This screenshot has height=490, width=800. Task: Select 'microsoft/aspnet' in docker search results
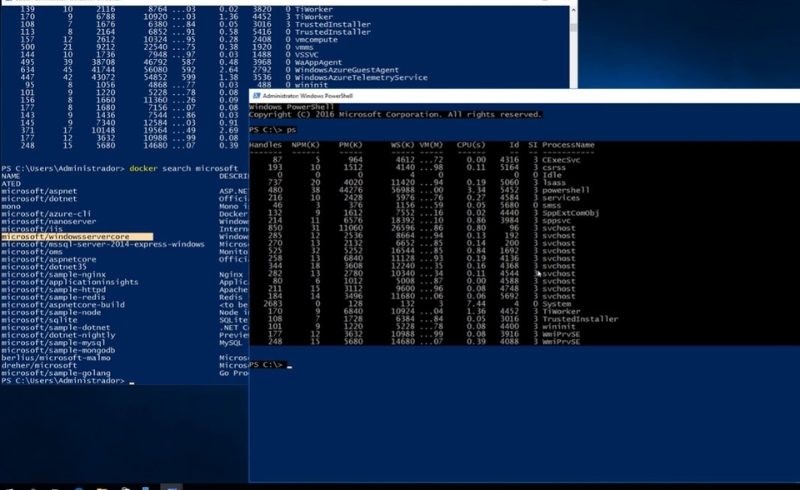click(39, 191)
